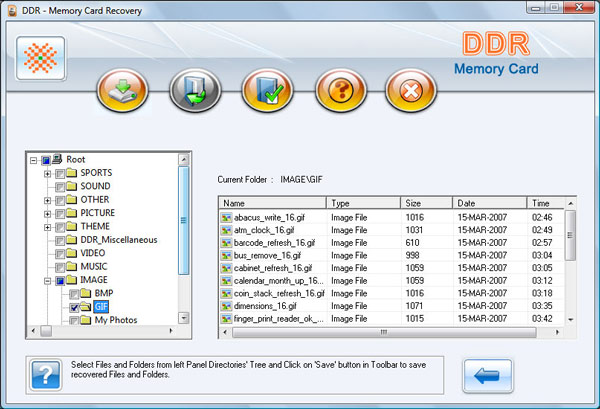Select the DDR_Miscellaneous folder label

[119, 240]
